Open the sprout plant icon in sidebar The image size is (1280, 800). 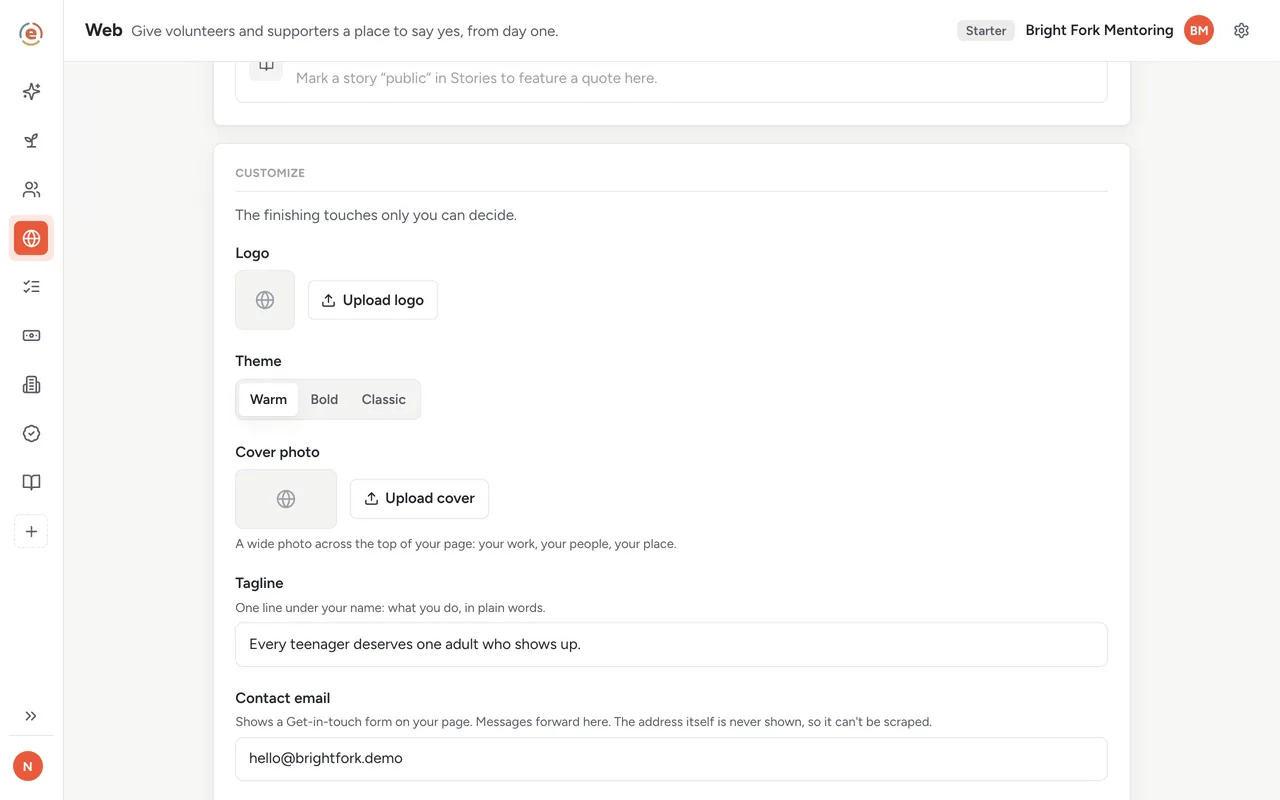[31, 141]
